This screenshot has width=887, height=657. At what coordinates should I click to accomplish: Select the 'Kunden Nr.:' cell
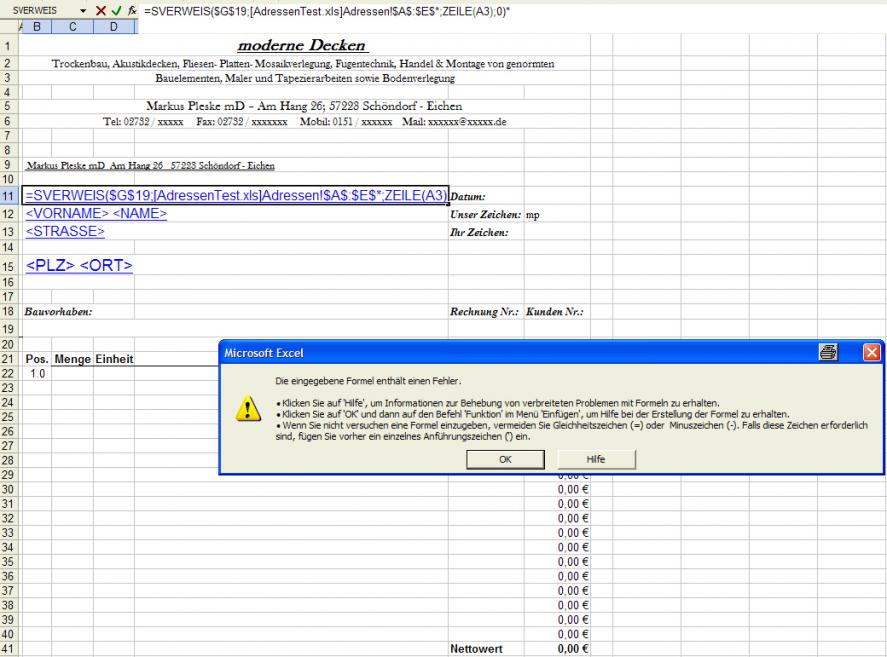pos(555,312)
